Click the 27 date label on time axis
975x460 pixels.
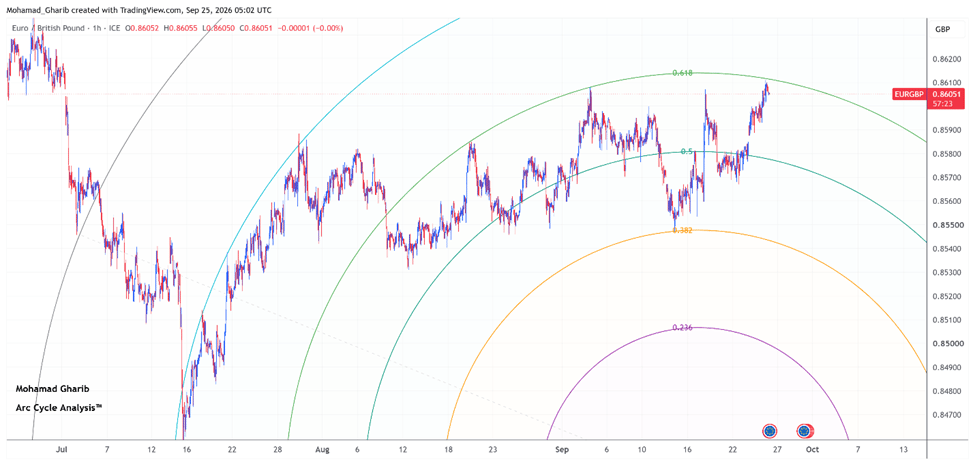click(x=777, y=449)
